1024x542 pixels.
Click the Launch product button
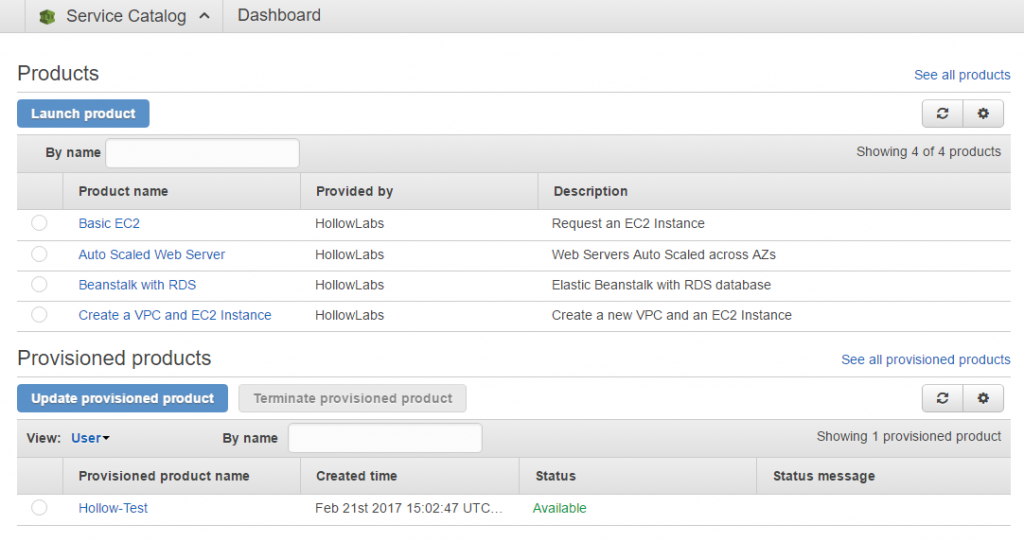(83, 114)
